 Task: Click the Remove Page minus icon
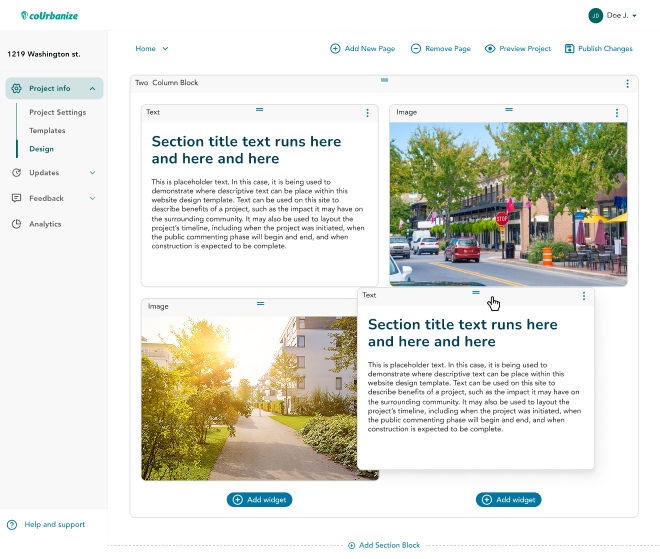click(415, 48)
